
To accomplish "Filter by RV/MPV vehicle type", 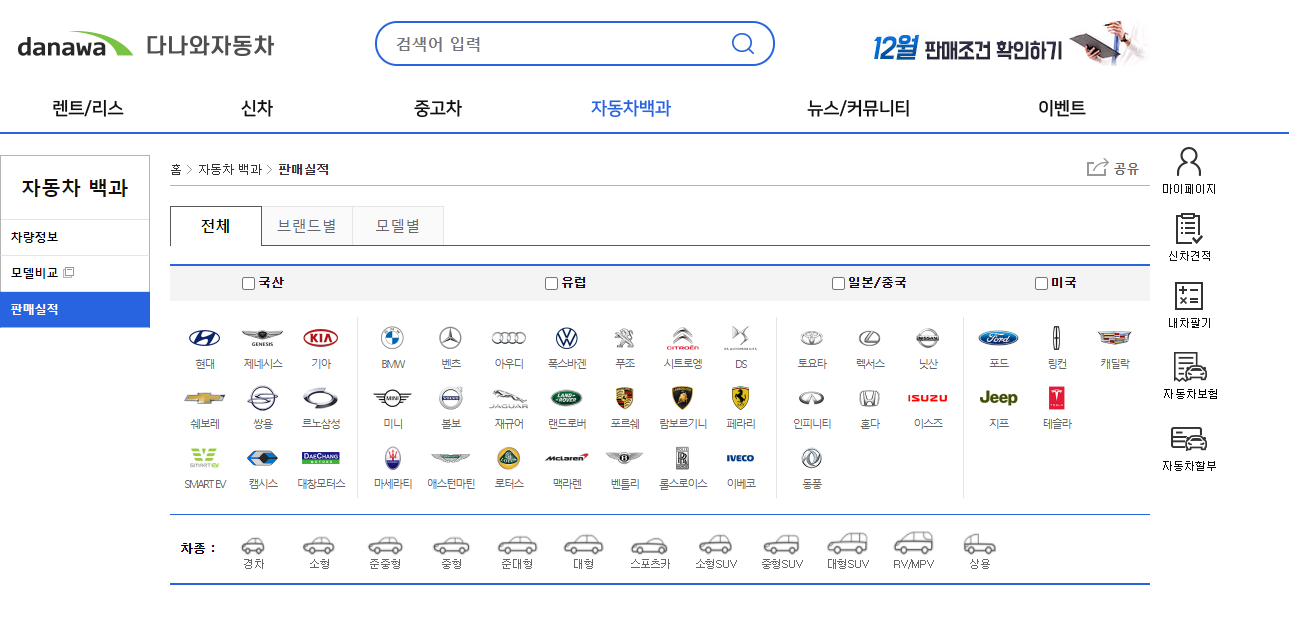I will pyautogui.click(x=913, y=550).
